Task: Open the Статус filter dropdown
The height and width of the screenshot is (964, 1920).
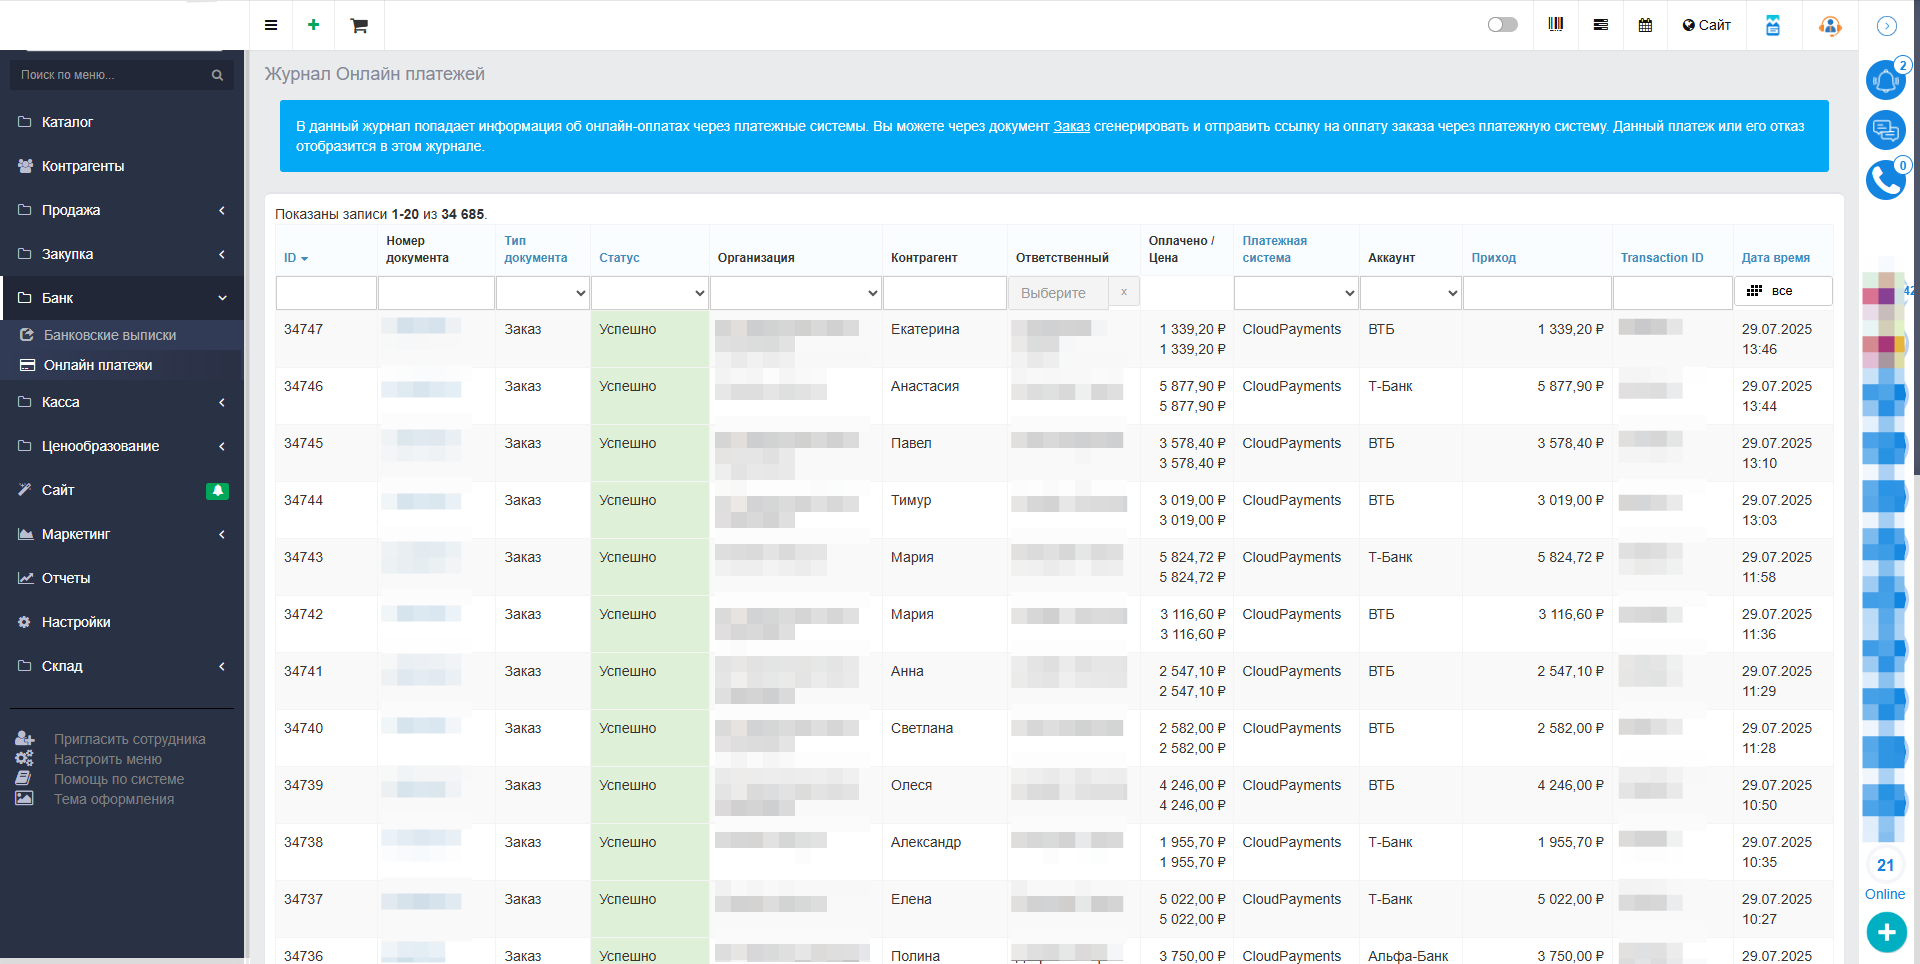Action: [x=650, y=293]
